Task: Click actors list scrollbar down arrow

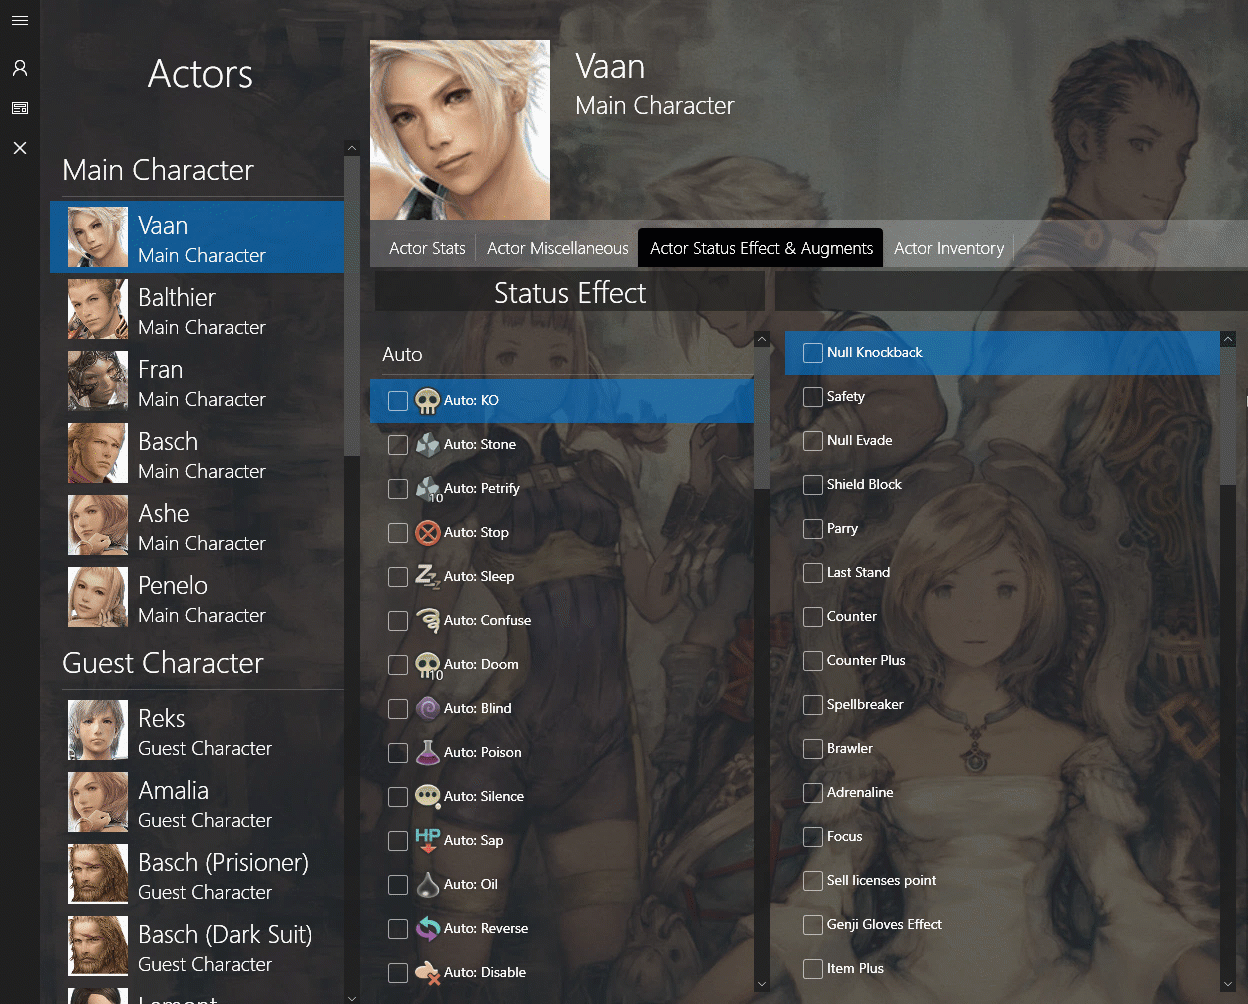Action: 351,996
